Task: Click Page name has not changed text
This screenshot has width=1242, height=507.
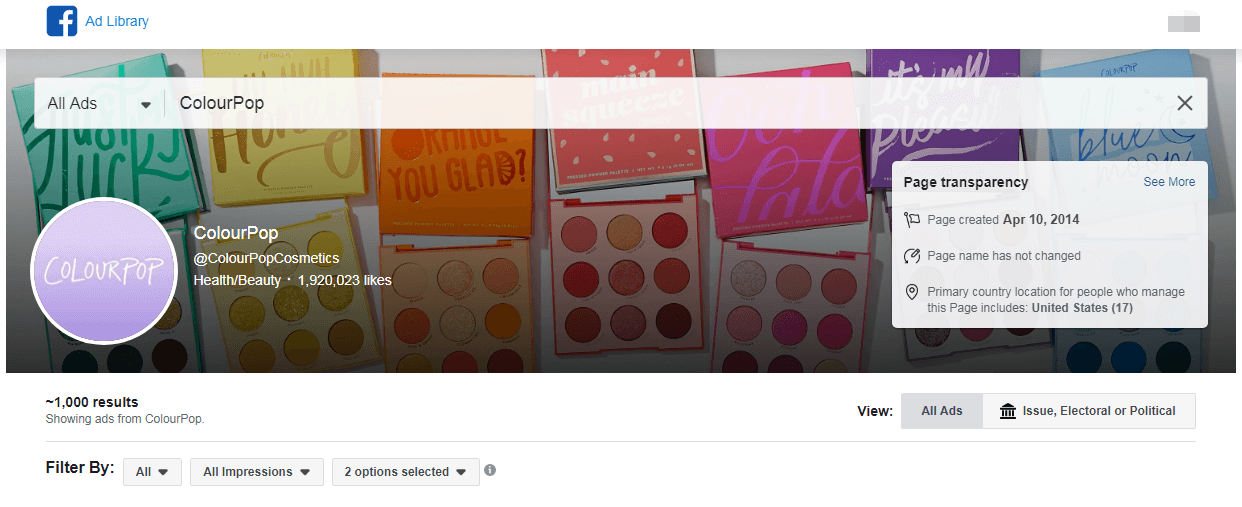Action: point(1004,256)
